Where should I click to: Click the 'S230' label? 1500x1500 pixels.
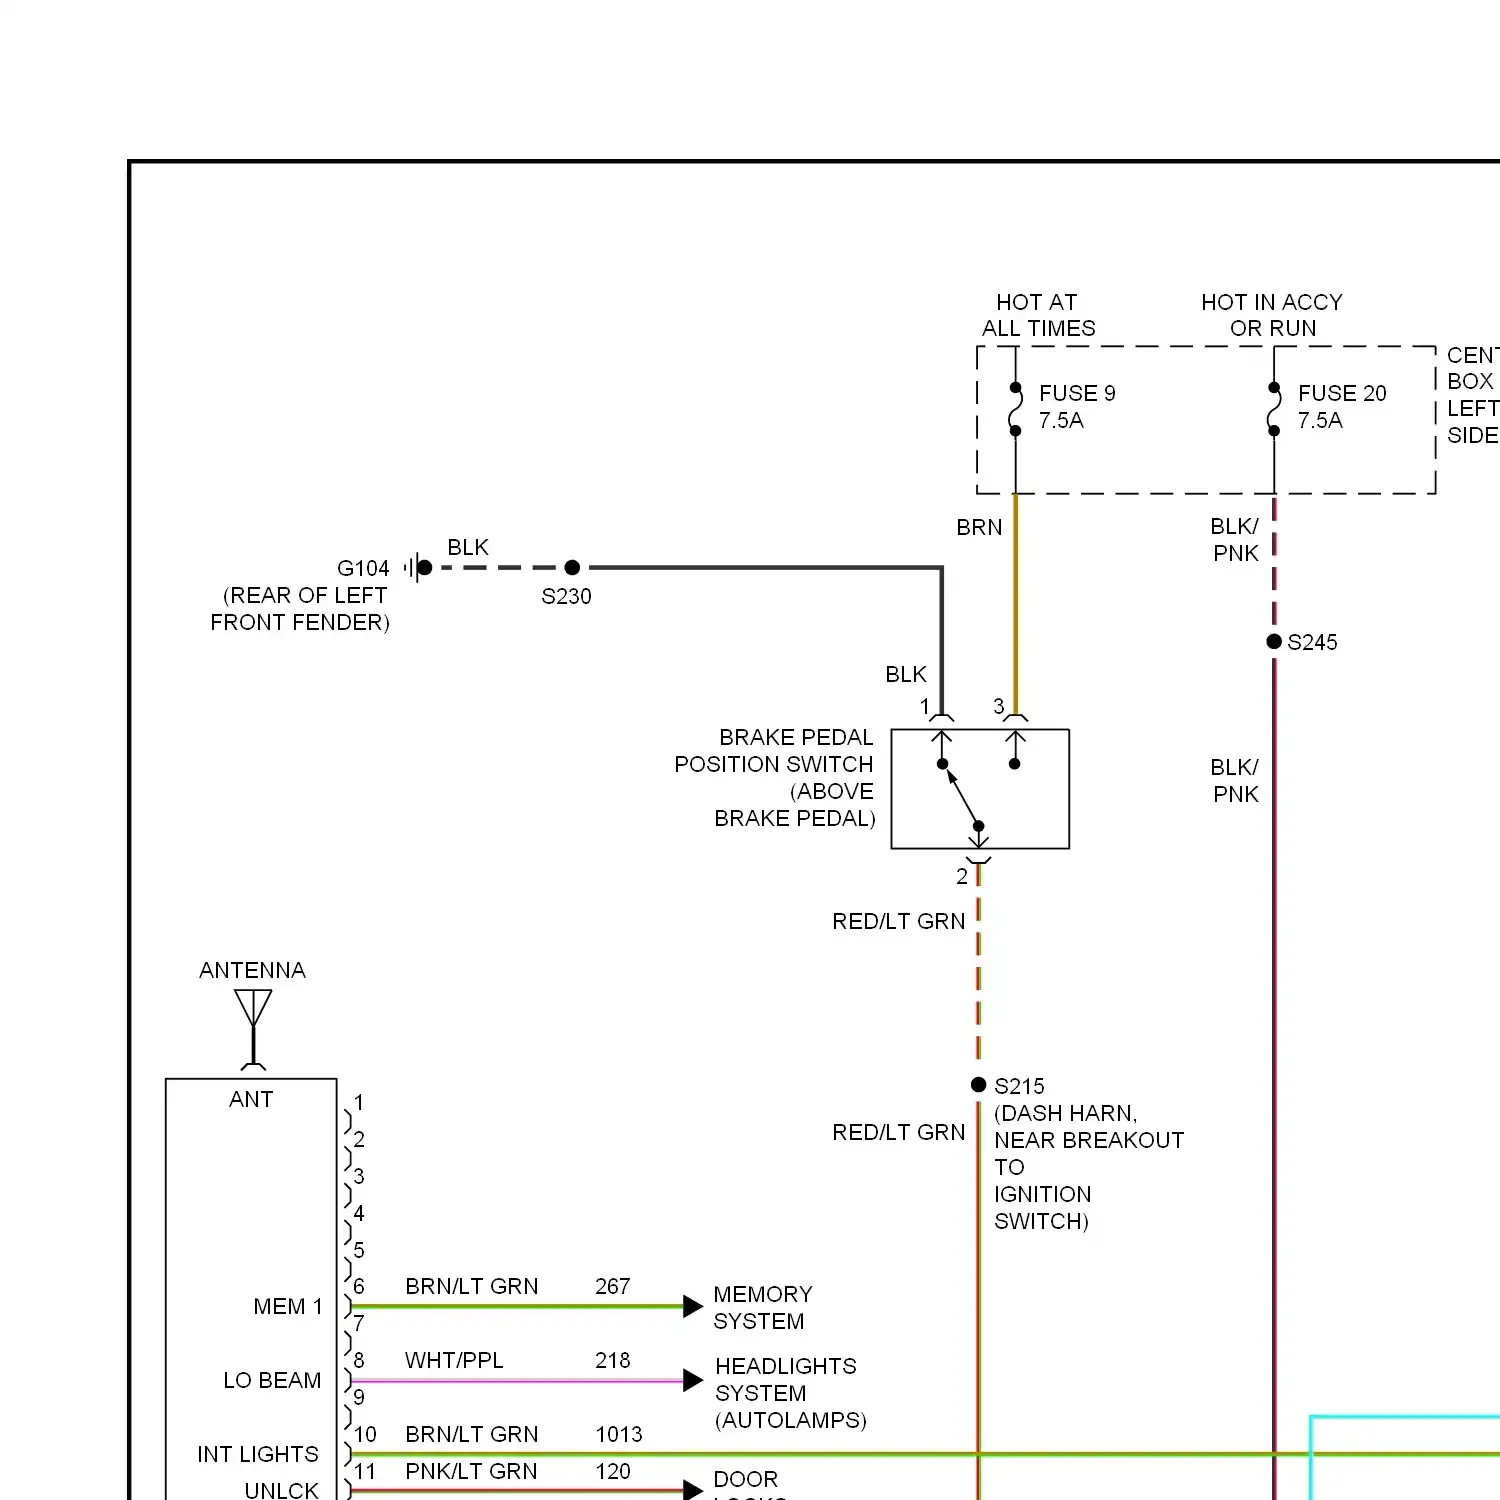tap(566, 596)
